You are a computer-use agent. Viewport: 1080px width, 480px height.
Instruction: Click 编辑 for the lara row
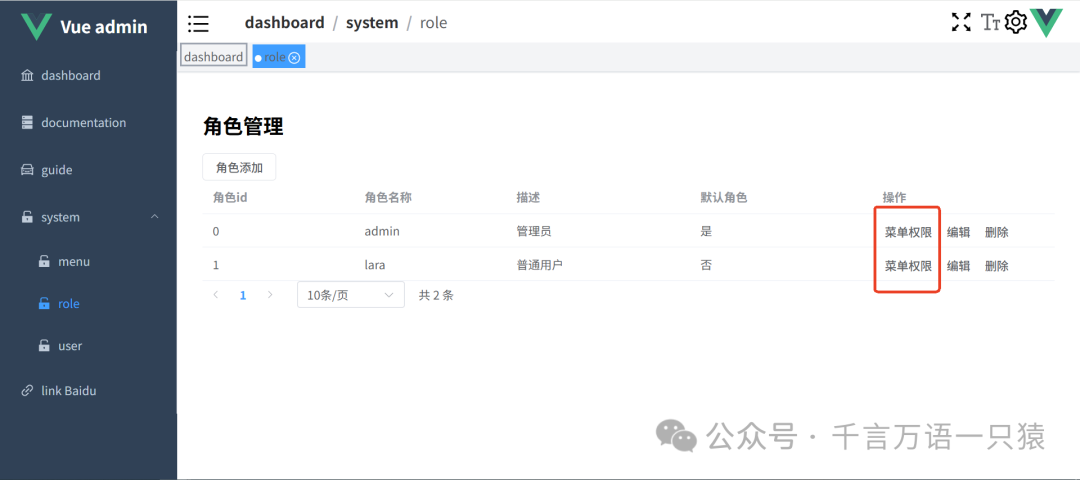(x=958, y=266)
